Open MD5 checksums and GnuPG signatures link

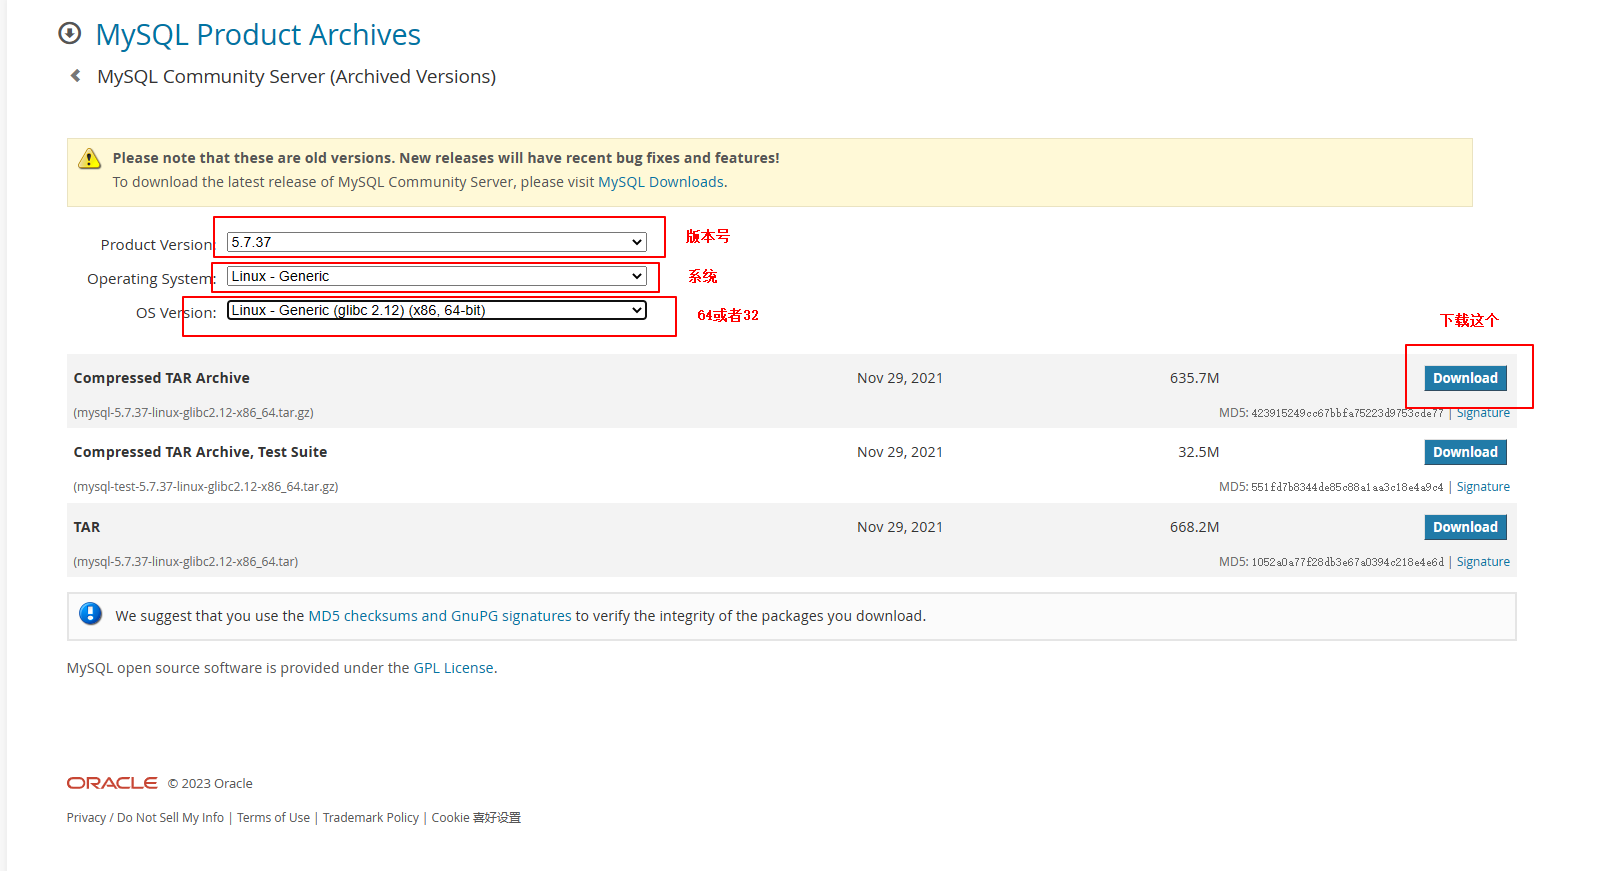click(x=440, y=616)
